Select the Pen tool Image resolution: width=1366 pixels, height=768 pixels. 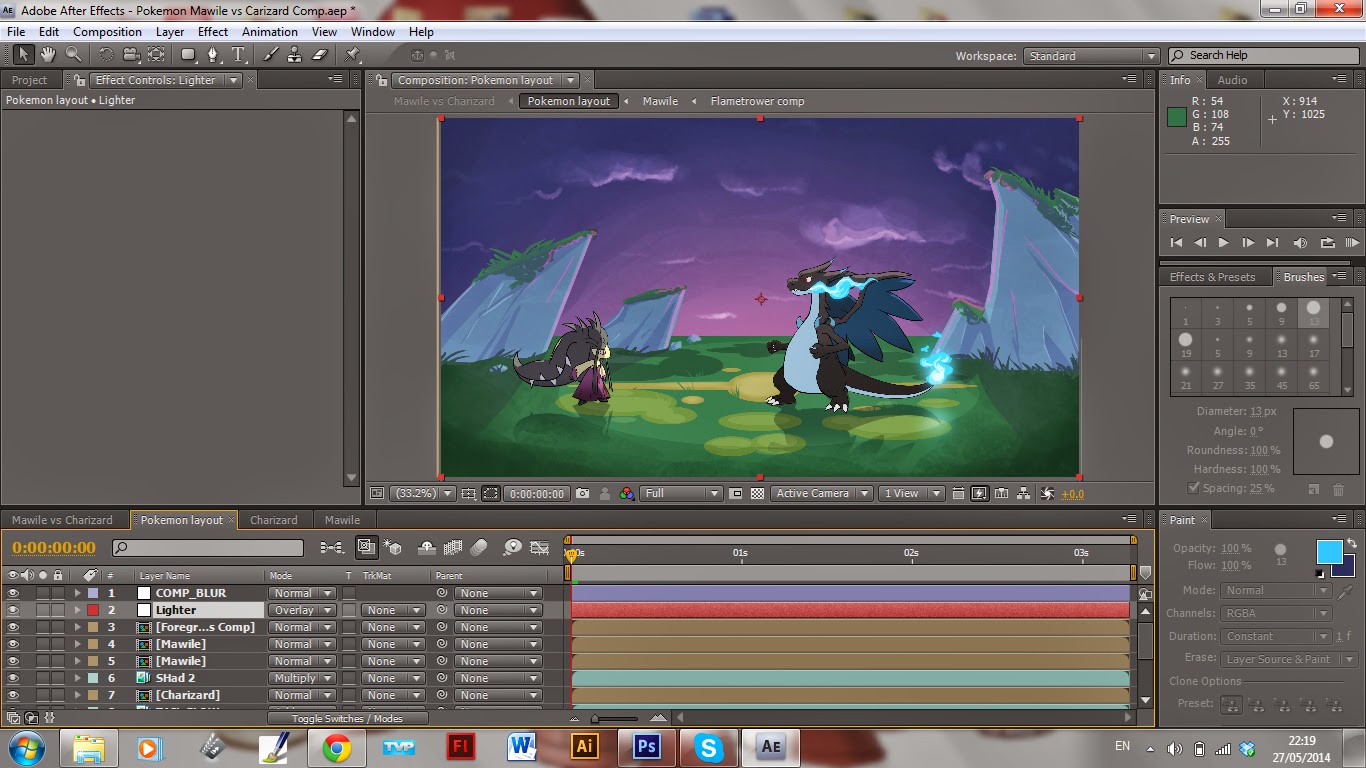213,55
